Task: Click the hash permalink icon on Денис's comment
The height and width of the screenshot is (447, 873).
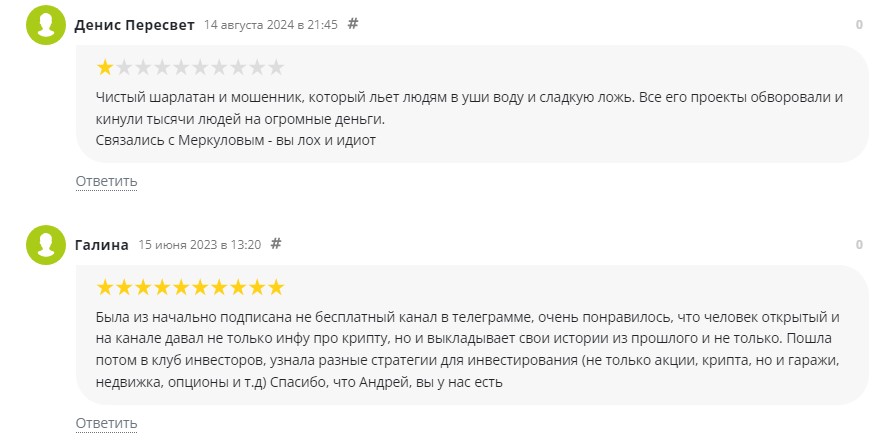Action: (x=353, y=23)
